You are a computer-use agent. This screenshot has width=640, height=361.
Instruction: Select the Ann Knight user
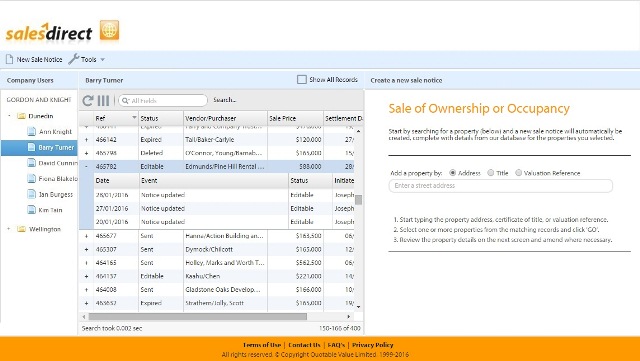pos(55,131)
